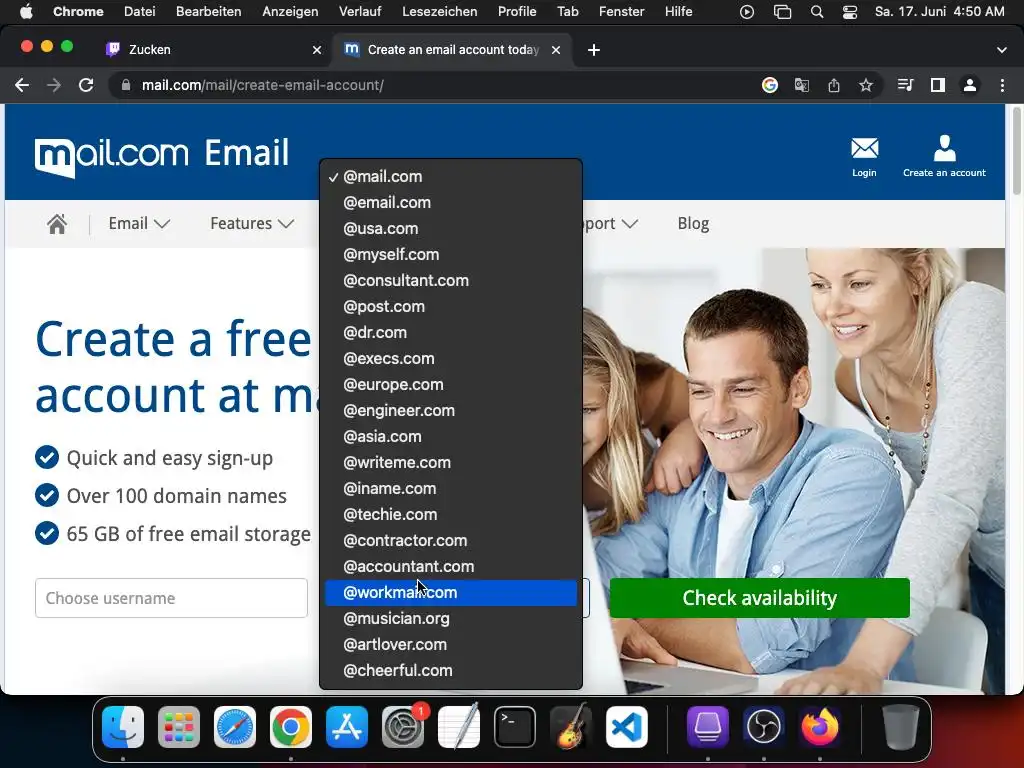
Task: Open the media control icon in toolbar
Action: click(x=905, y=85)
